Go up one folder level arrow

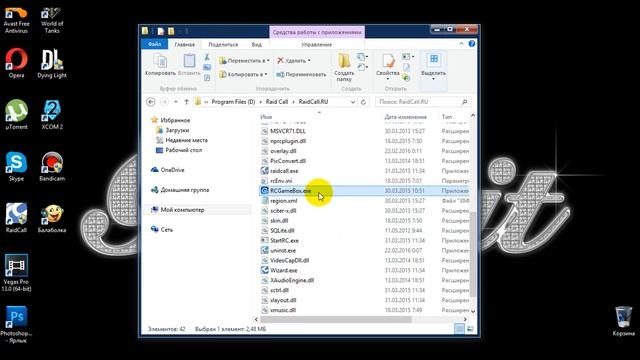[187, 102]
